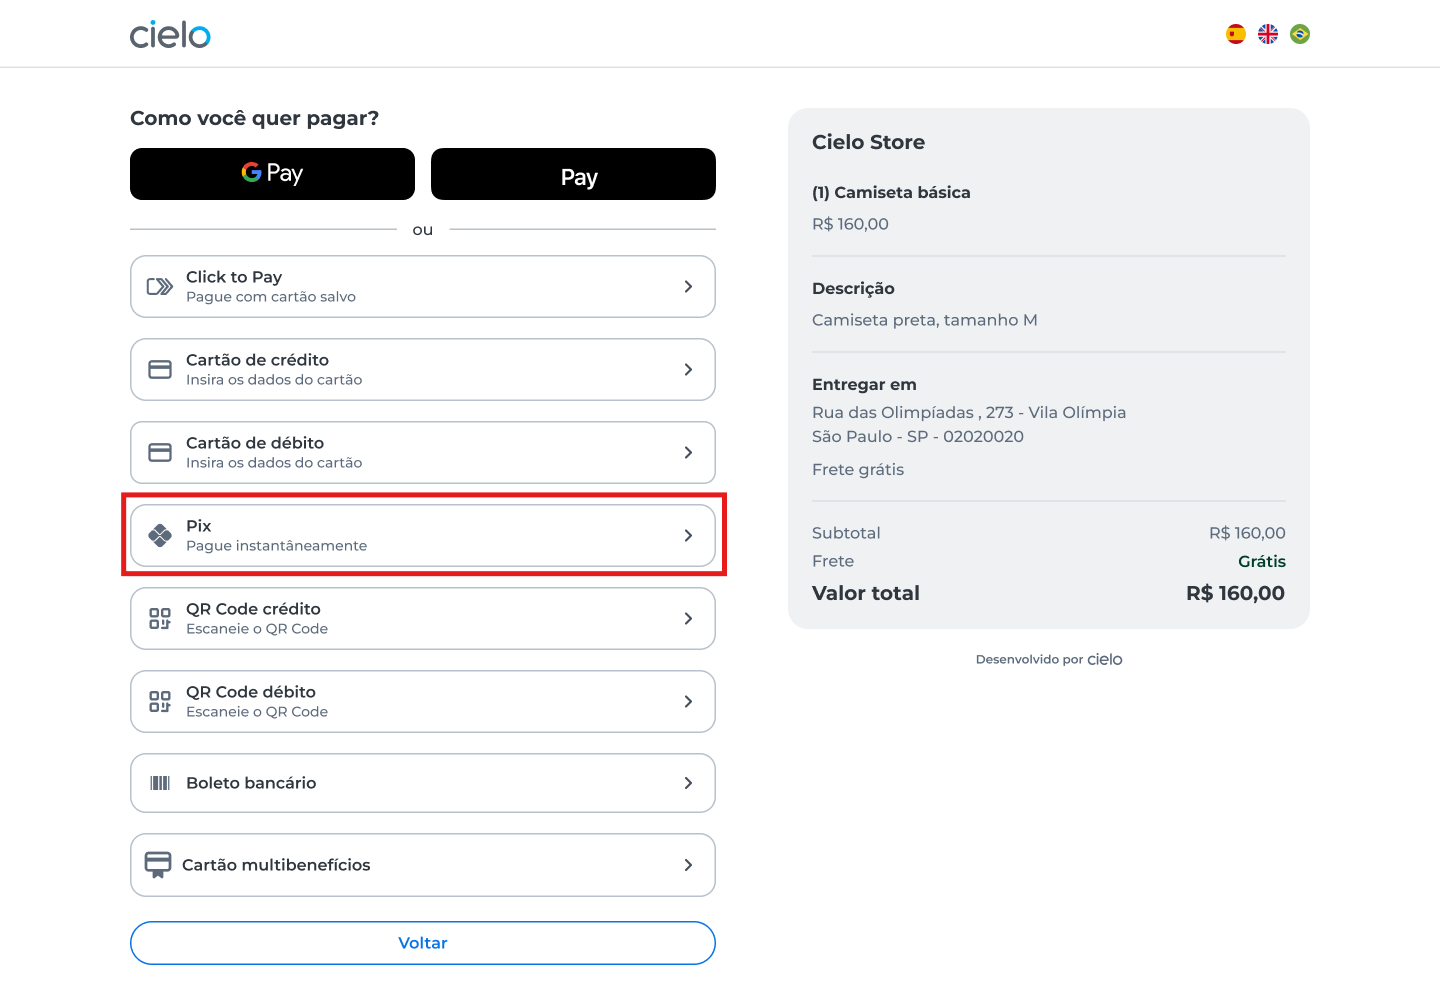
Task: Expand QR Code débito chevron
Action: point(688,702)
